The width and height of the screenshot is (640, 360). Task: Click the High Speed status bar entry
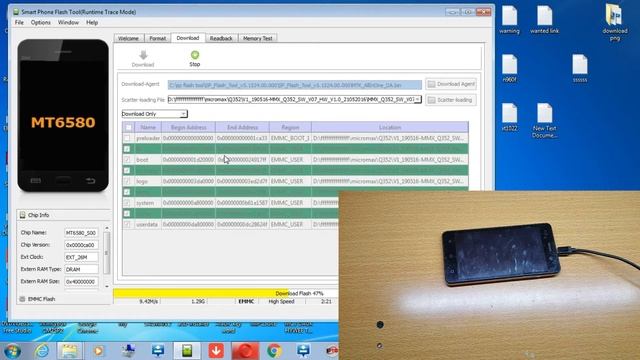tap(281, 301)
